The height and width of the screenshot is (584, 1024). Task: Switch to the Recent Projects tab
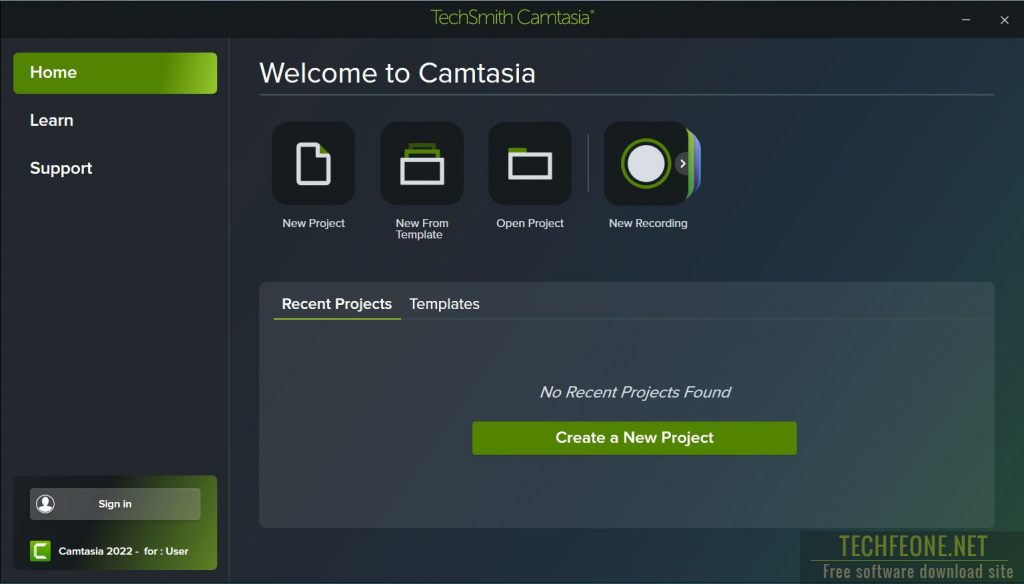tap(337, 304)
